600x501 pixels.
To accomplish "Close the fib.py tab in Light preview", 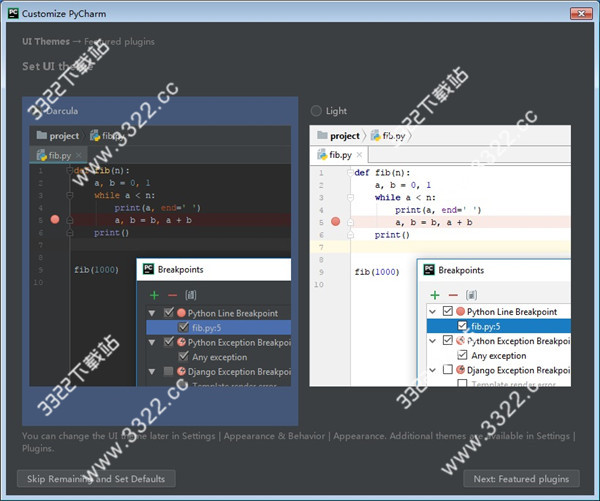I will tap(359, 155).
